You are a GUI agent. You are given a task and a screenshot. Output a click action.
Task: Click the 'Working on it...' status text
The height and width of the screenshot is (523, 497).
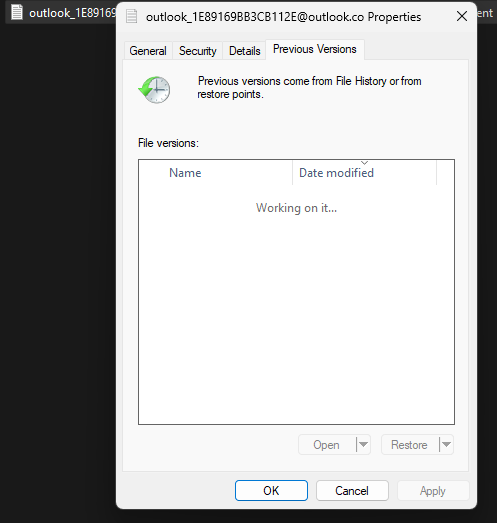click(x=296, y=208)
